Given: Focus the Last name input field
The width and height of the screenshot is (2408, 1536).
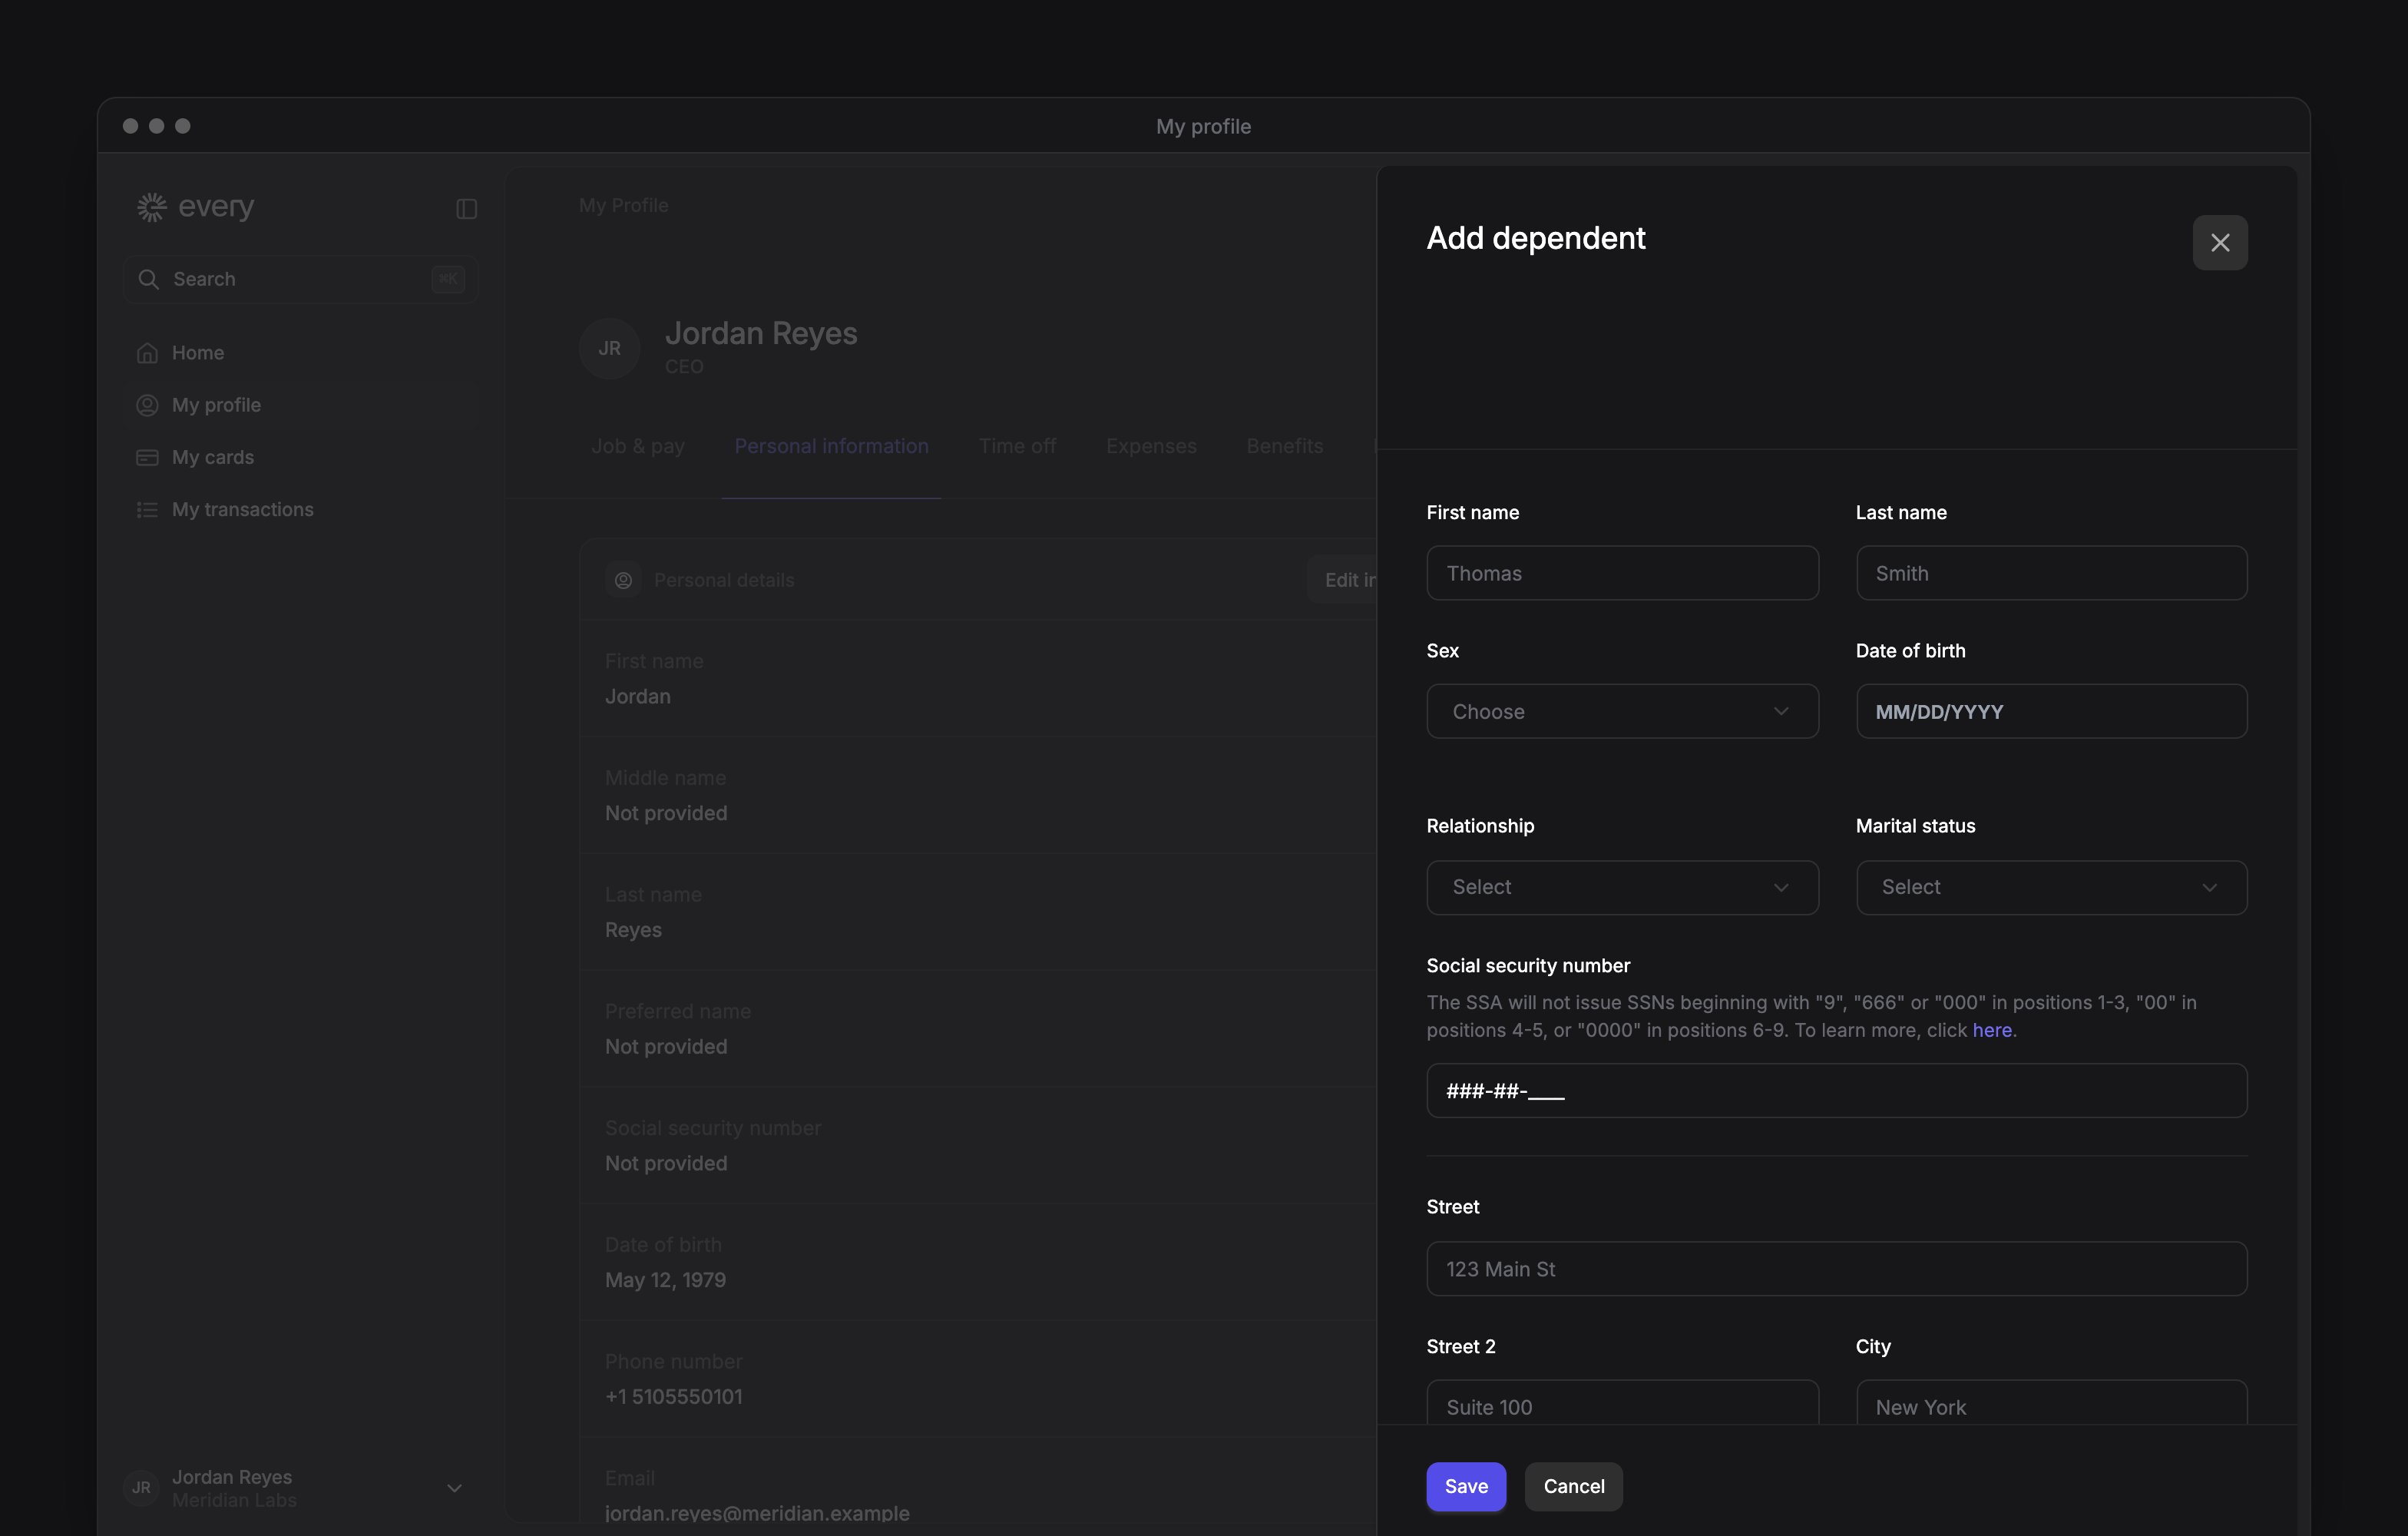Looking at the screenshot, I should point(2051,573).
